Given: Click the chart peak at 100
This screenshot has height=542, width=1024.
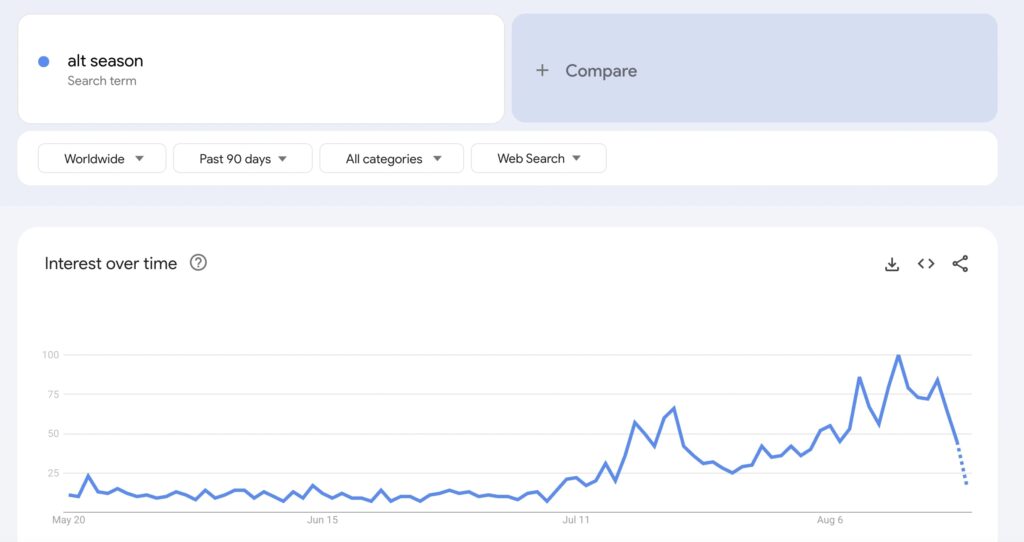Looking at the screenshot, I should (898, 355).
